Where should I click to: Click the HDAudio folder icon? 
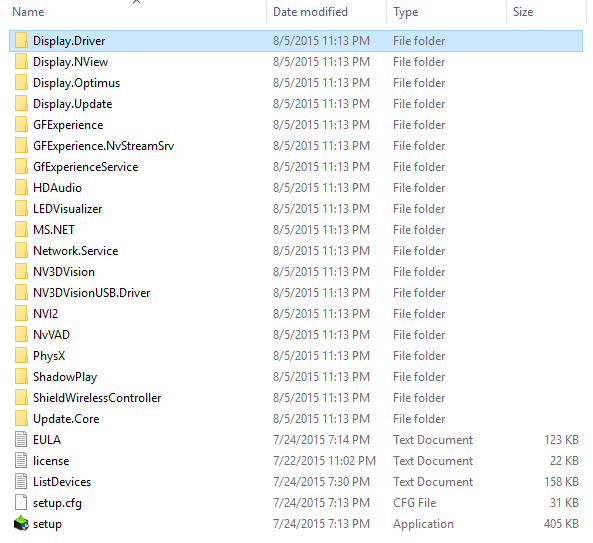21,187
